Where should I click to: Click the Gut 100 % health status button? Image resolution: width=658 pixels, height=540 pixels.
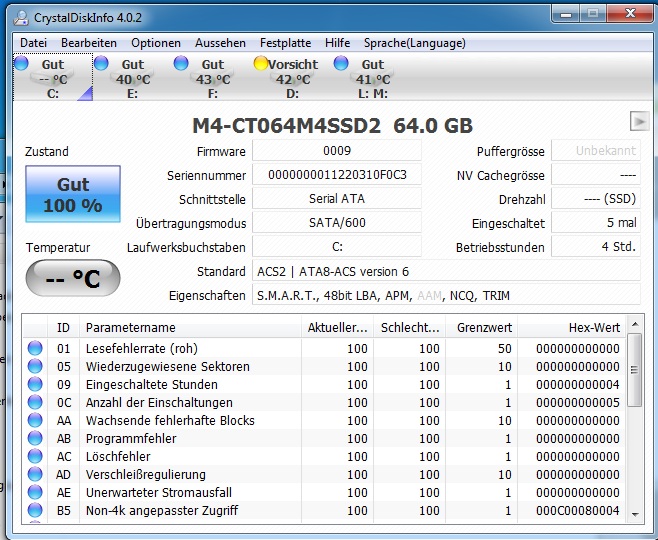(x=73, y=194)
